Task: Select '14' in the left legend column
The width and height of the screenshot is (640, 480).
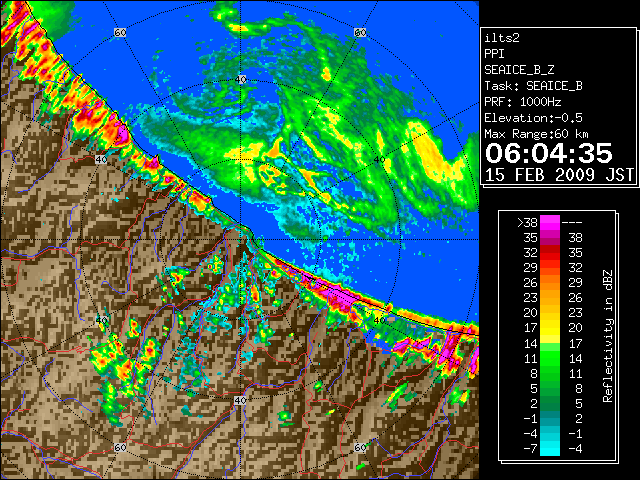Action: [531, 344]
